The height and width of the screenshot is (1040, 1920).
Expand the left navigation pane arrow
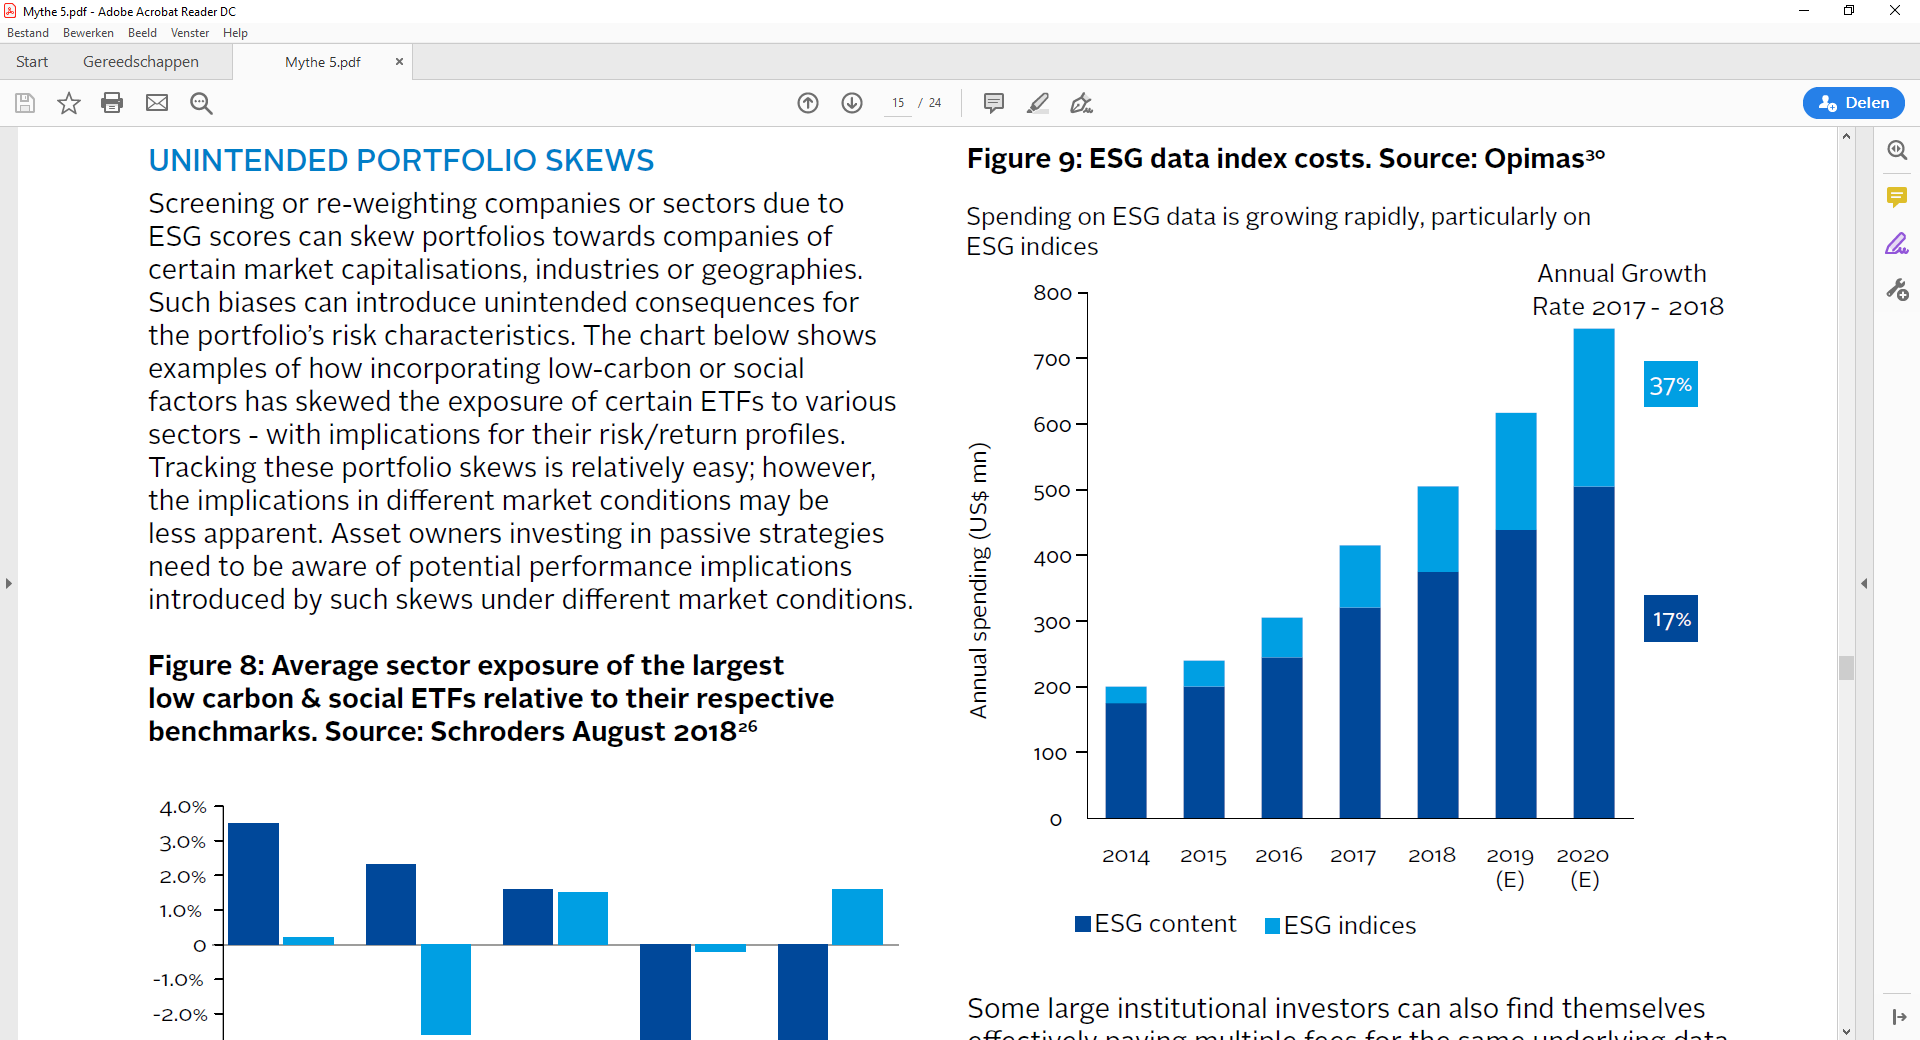[9, 583]
